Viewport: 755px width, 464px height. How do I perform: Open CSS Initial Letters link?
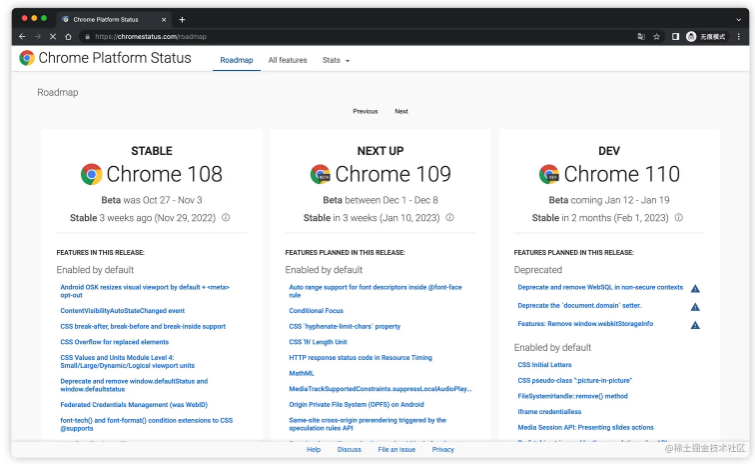click(544, 365)
